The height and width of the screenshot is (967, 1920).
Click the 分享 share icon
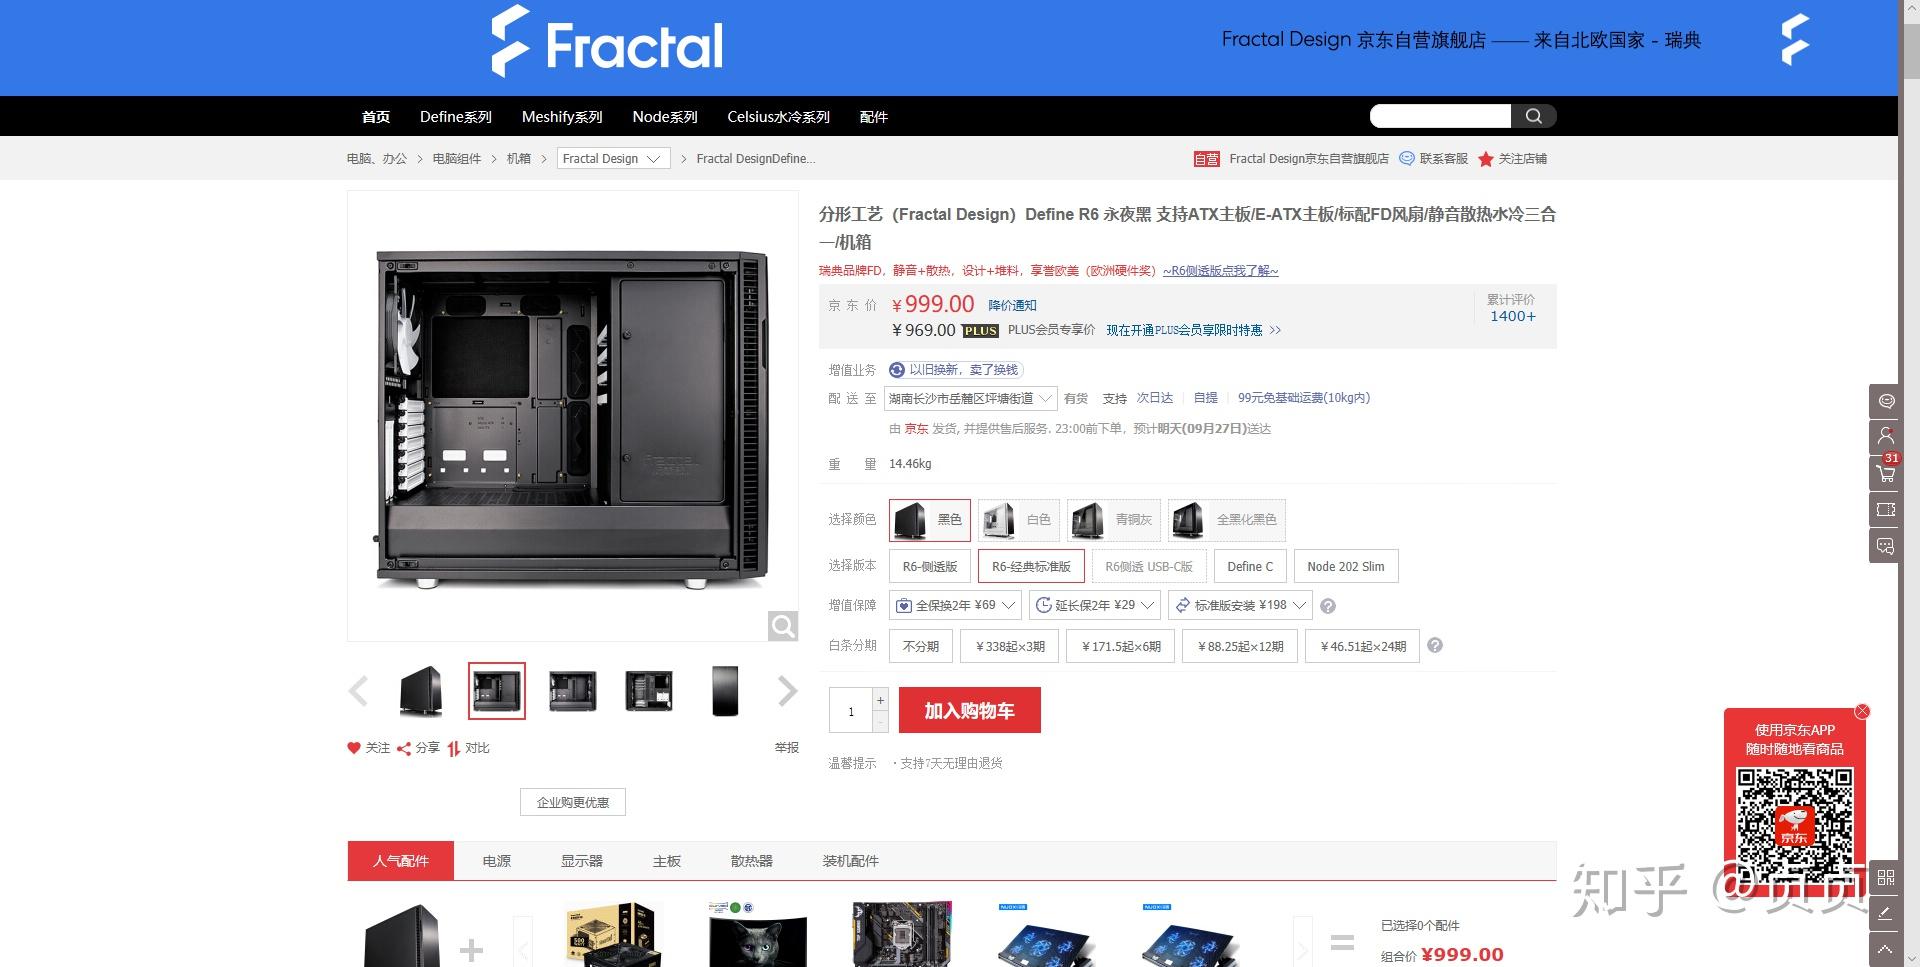click(x=404, y=748)
